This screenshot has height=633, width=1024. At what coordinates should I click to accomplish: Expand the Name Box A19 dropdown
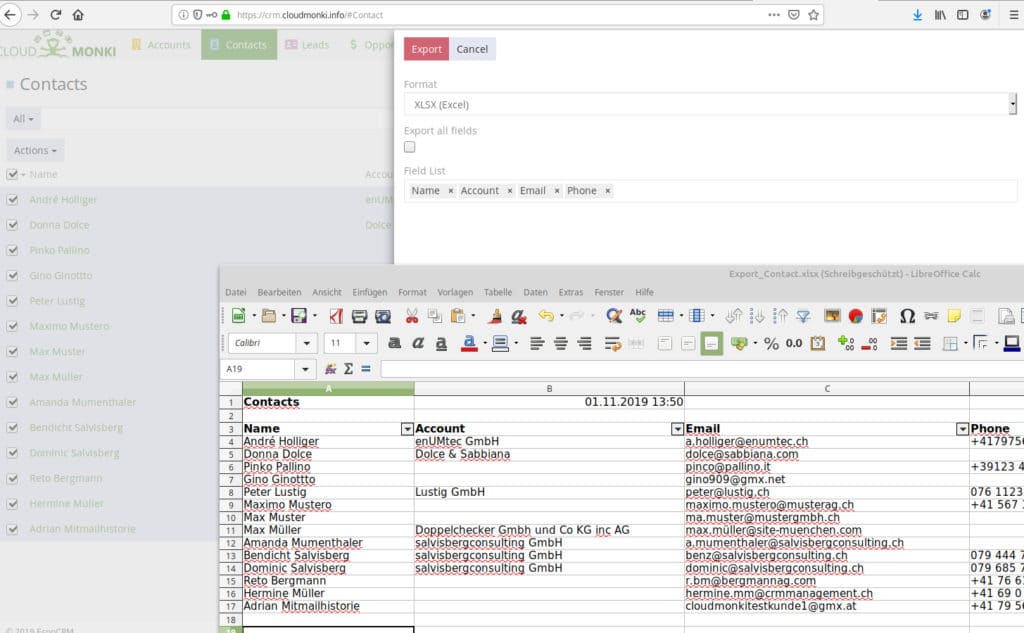click(x=305, y=369)
